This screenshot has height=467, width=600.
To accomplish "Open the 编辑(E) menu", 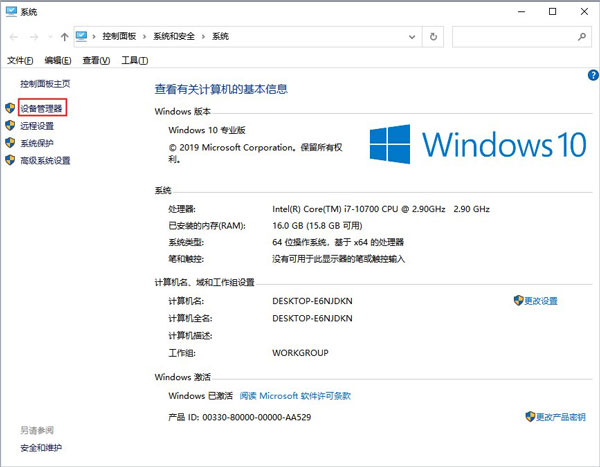I will pyautogui.click(x=58, y=60).
